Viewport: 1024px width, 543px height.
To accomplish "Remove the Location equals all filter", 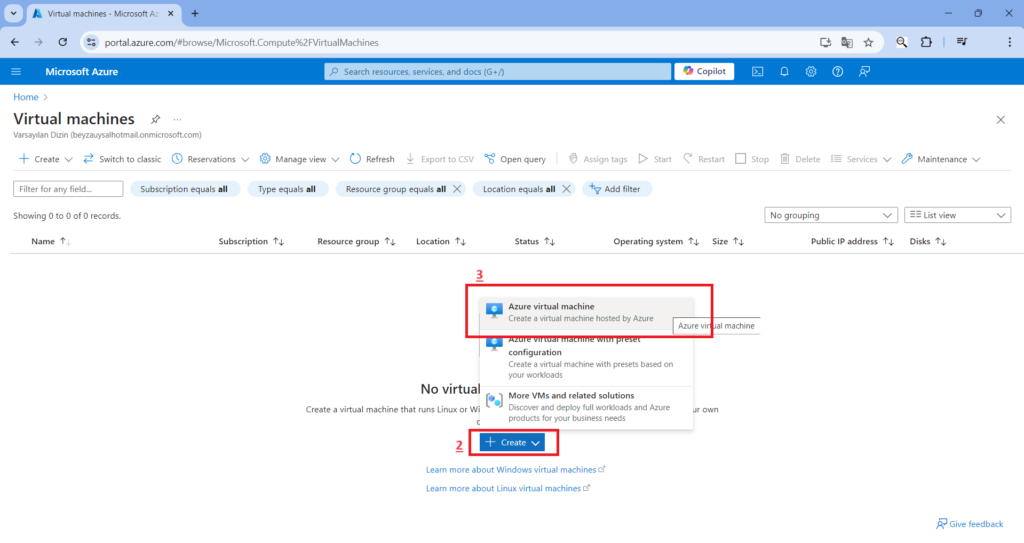I will [x=566, y=189].
